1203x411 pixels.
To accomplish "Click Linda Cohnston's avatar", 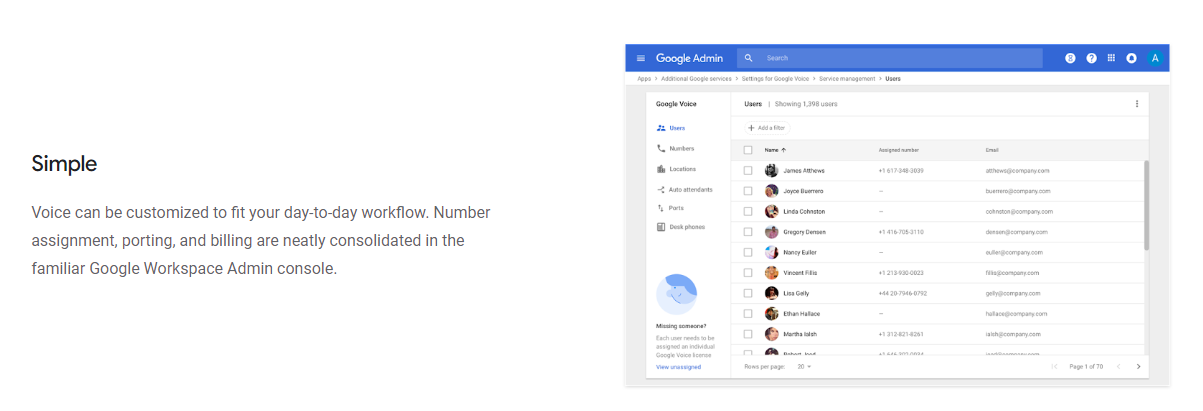I will [x=771, y=211].
